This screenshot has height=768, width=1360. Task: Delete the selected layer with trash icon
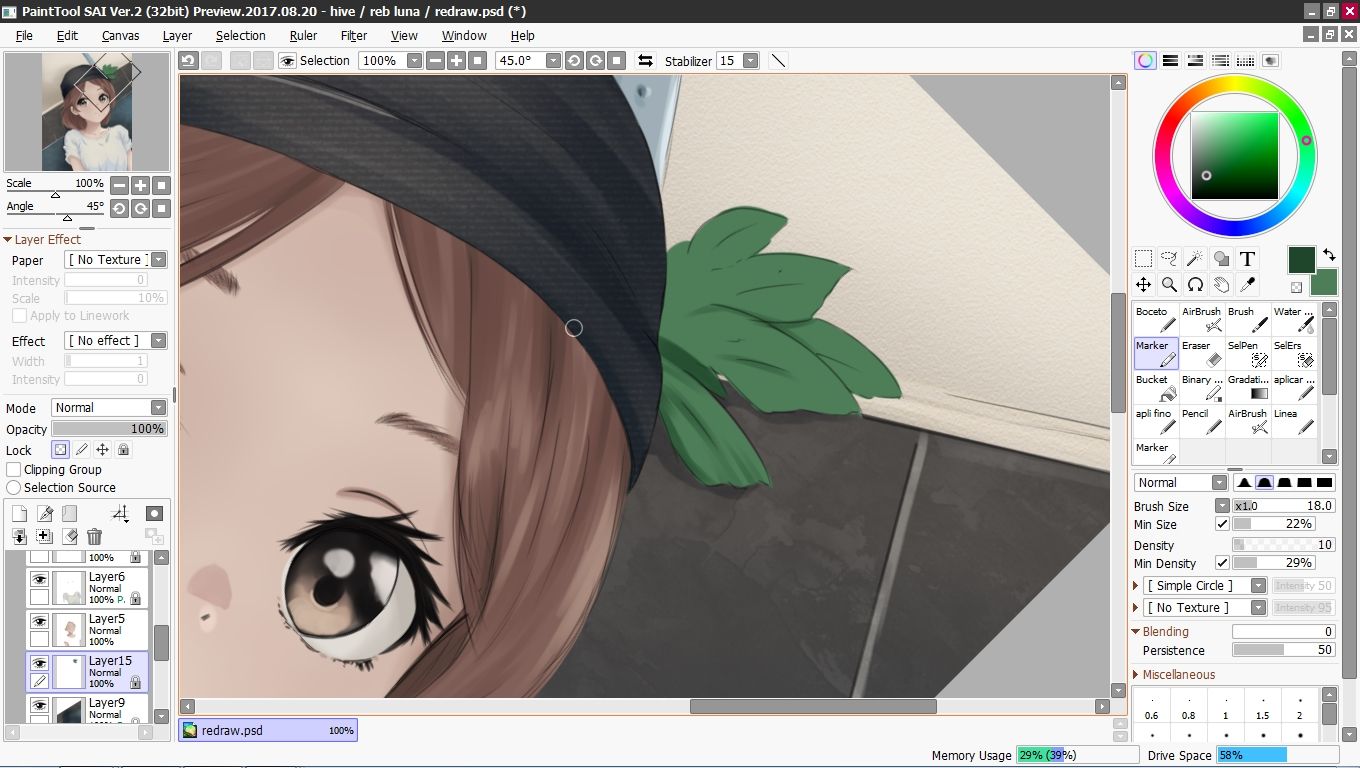coord(94,537)
